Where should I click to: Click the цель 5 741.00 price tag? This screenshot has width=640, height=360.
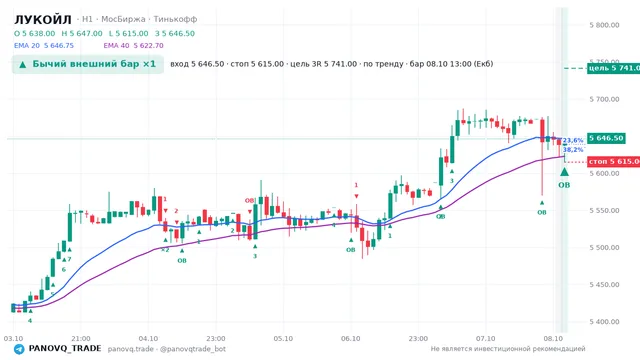(x=613, y=68)
